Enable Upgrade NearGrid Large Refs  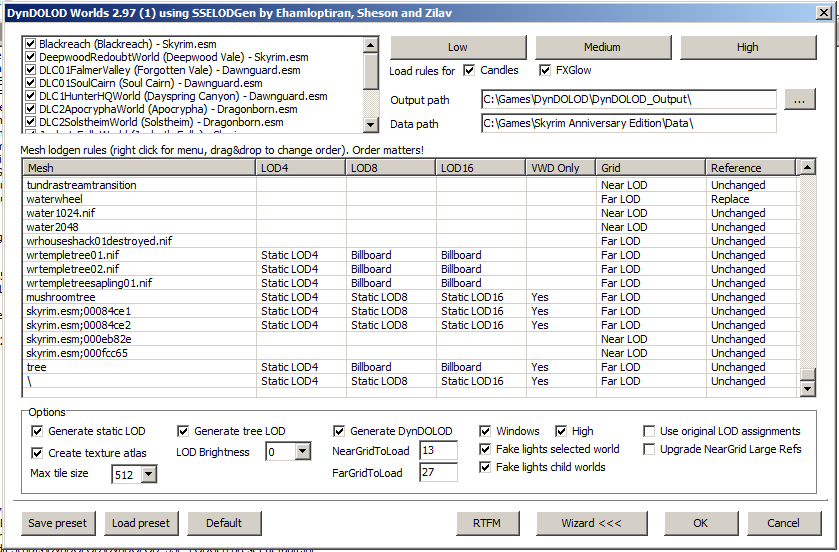click(x=649, y=449)
